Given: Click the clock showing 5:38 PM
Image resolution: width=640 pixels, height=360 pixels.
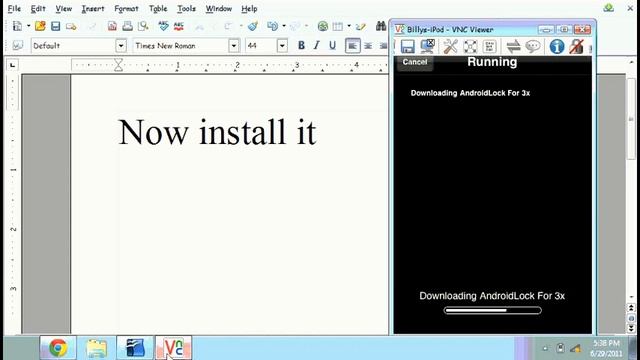Looking at the screenshot, I should (x=607, y=343).
